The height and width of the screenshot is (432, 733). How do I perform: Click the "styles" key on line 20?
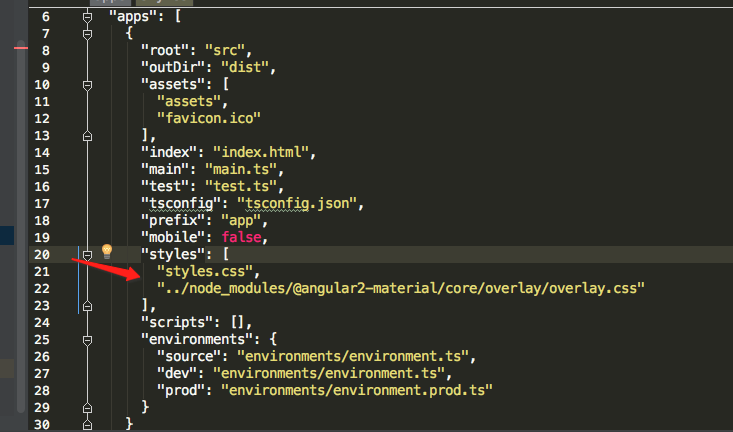[x=173, y=254]
